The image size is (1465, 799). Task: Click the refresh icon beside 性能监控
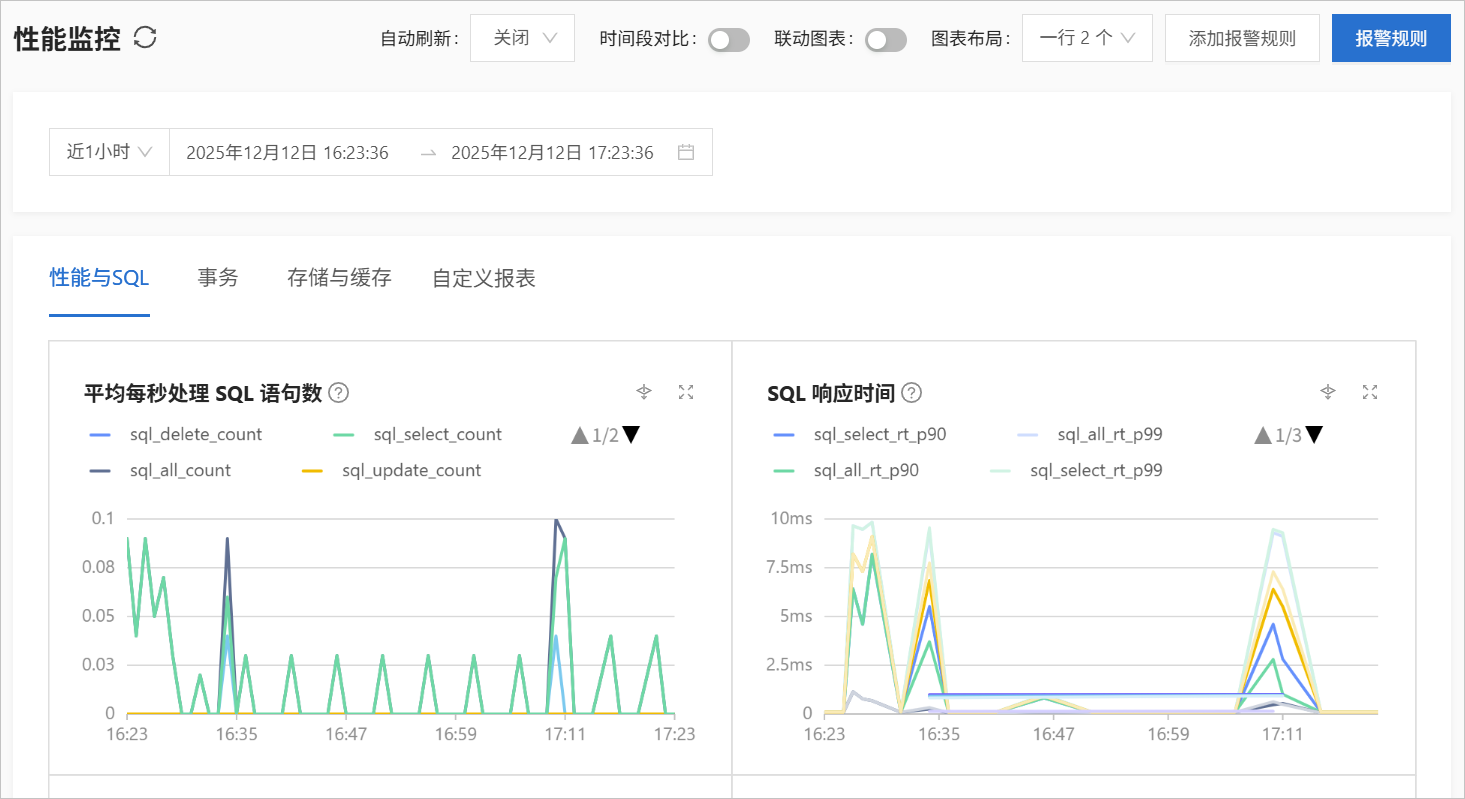point(145,38)
